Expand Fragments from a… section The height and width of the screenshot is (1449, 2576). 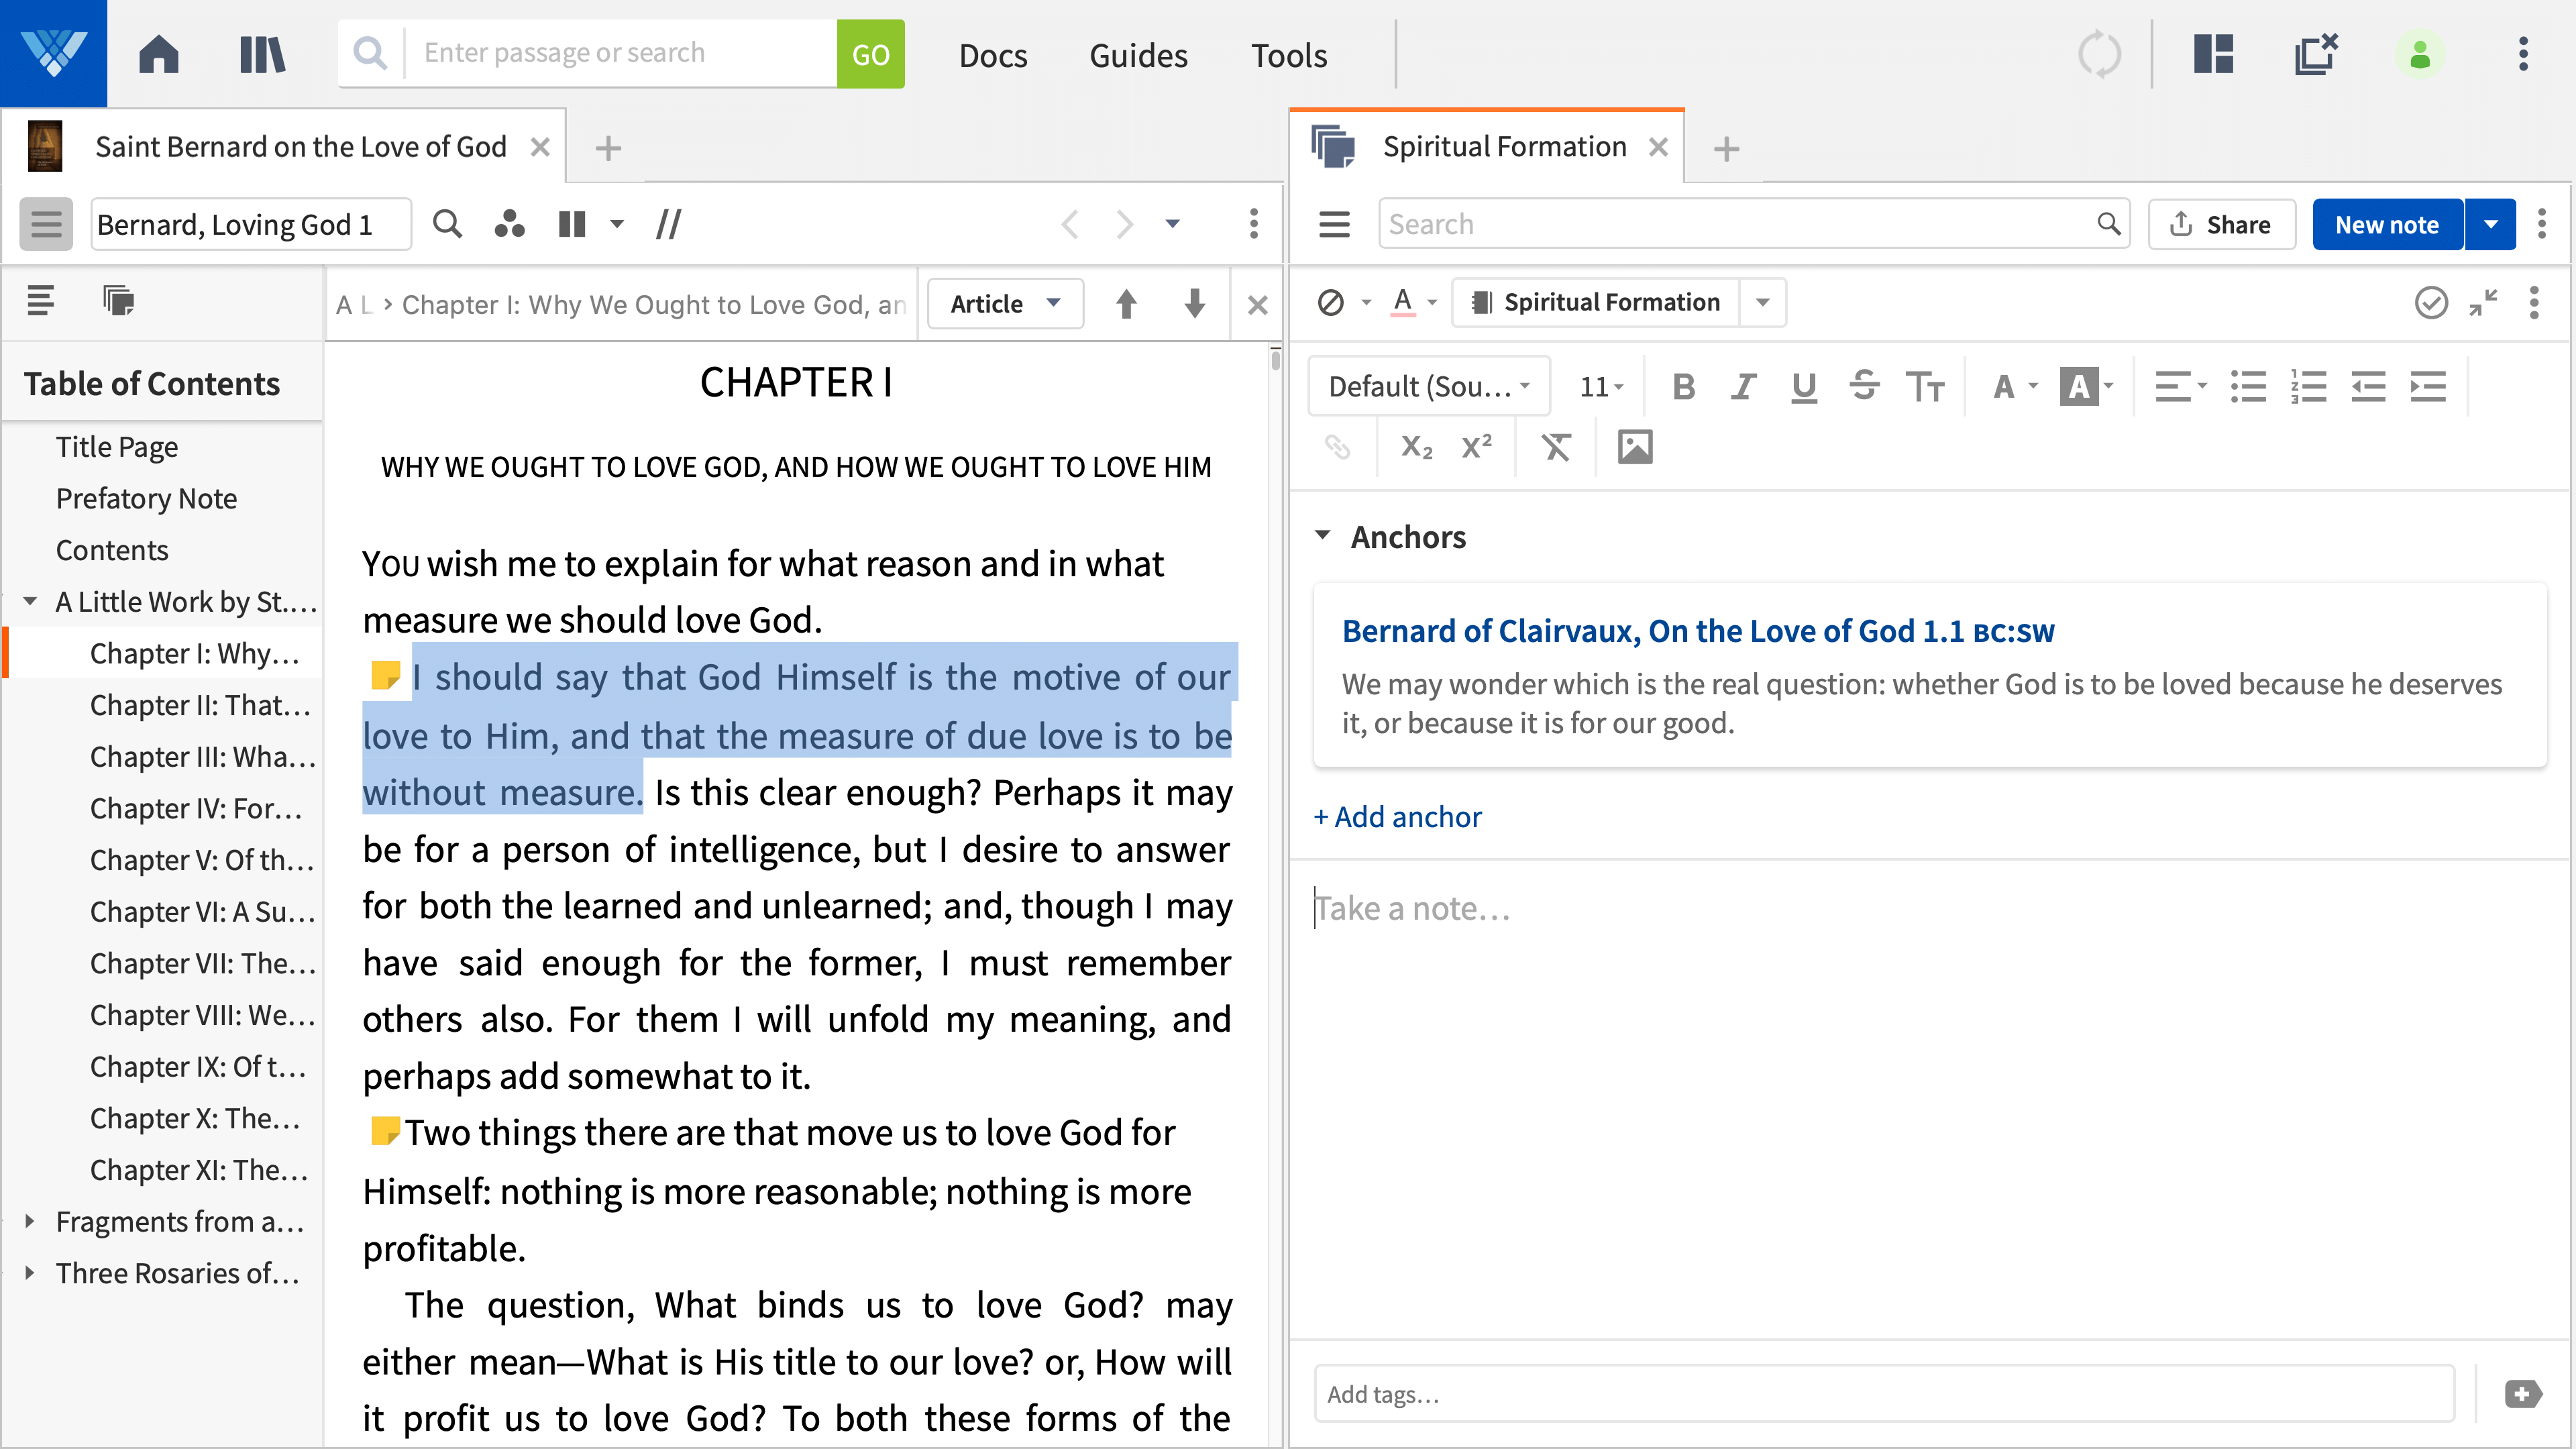click(30, 1221)
